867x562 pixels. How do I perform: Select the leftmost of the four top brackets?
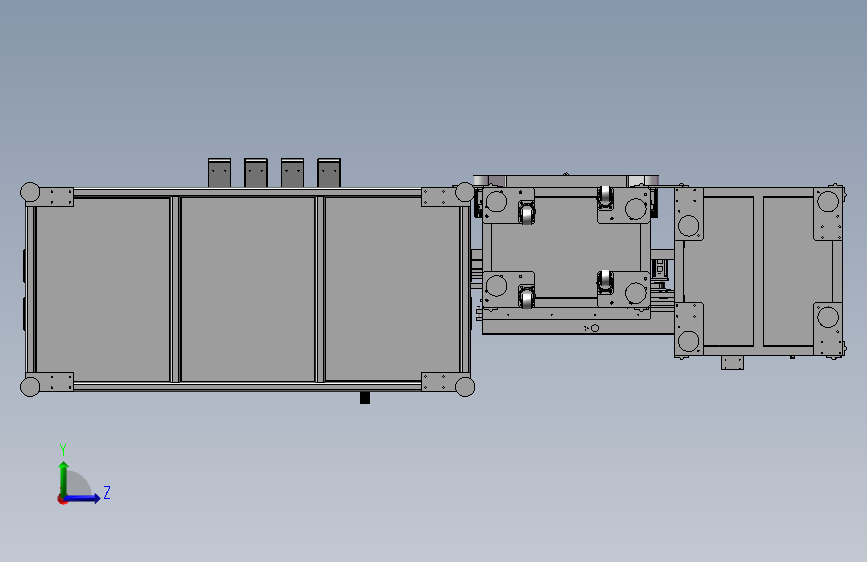point(220,173)
